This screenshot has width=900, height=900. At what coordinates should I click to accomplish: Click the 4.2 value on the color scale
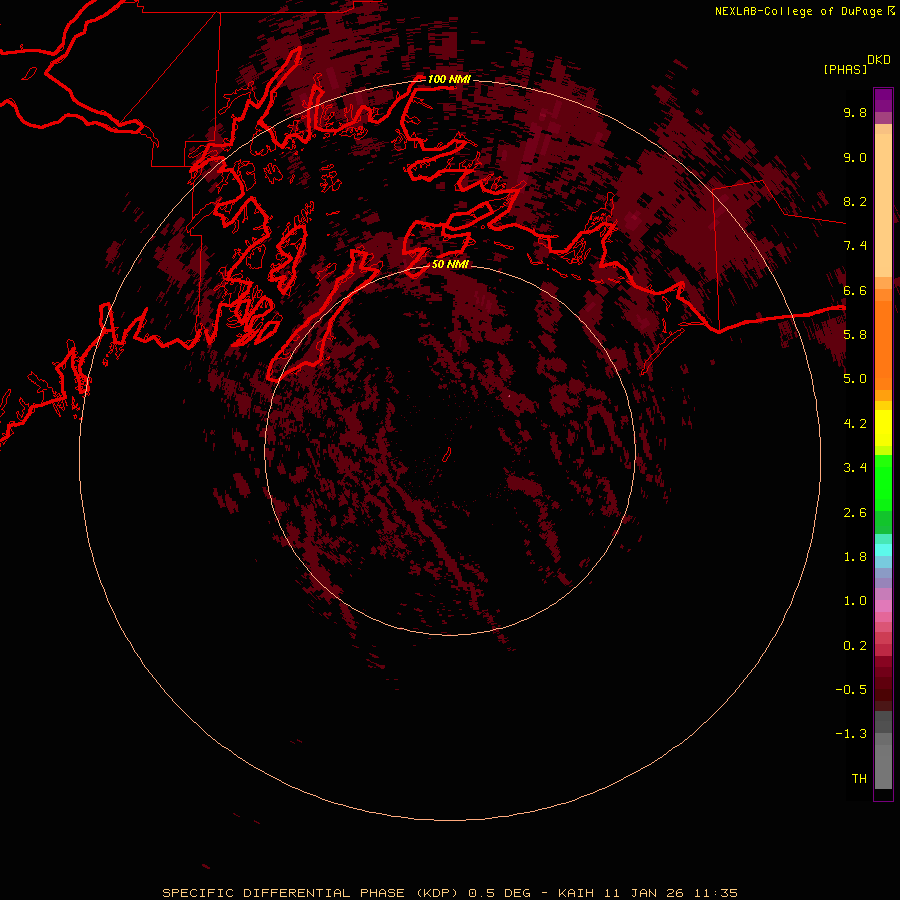coord(855,424)
